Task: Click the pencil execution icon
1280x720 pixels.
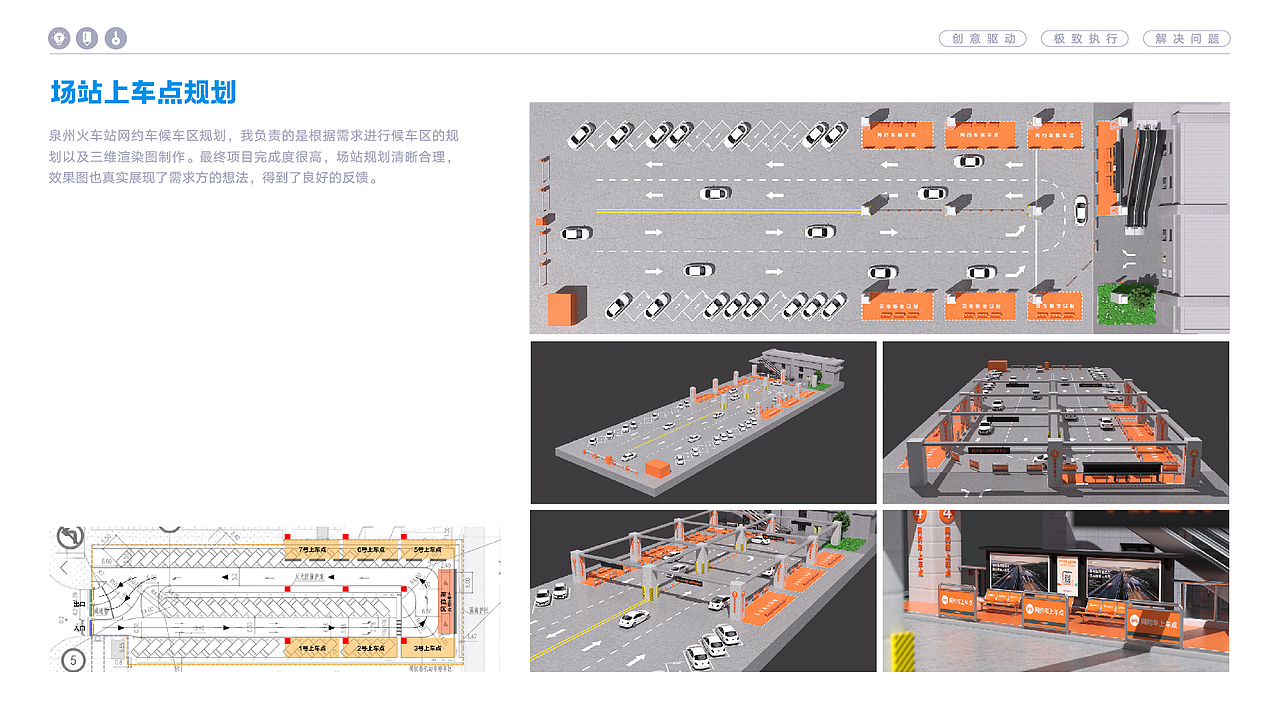Action: 88,39
